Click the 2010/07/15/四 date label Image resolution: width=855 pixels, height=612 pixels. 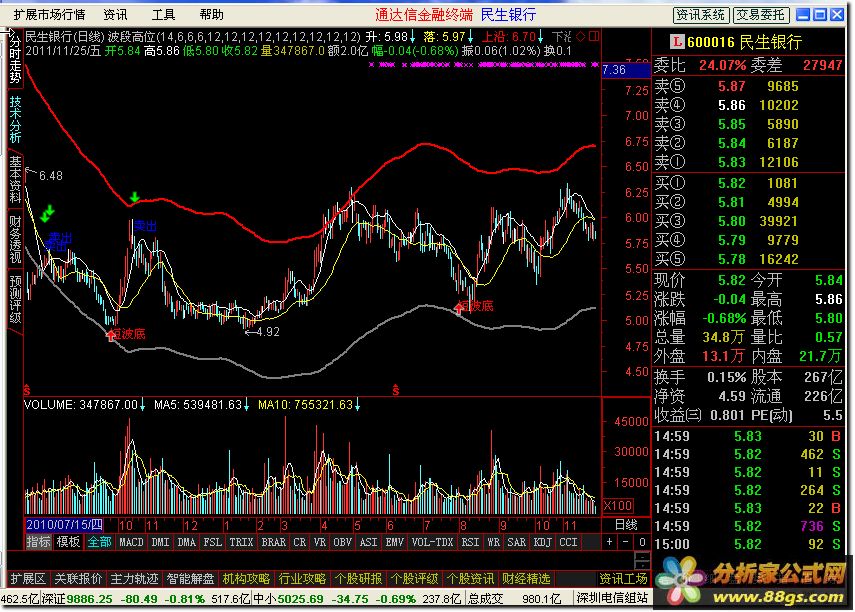[64, 525]
